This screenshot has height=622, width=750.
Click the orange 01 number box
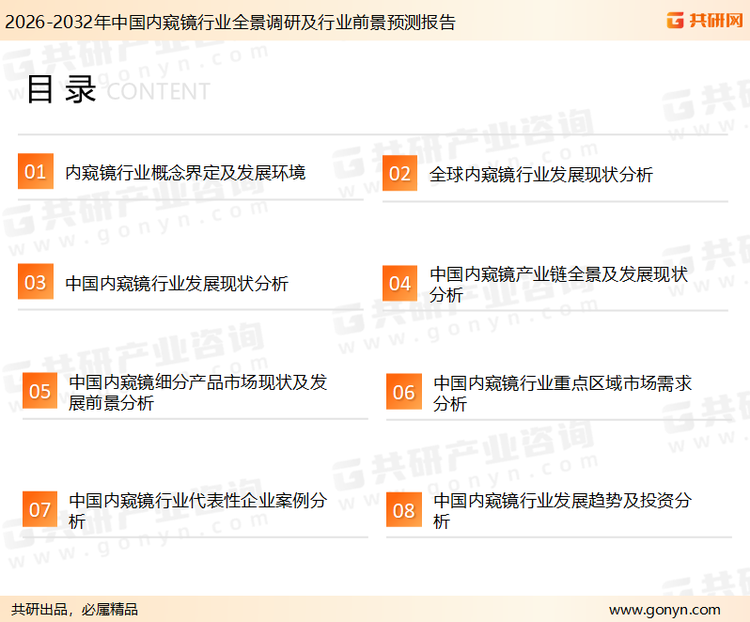point(35,171)
